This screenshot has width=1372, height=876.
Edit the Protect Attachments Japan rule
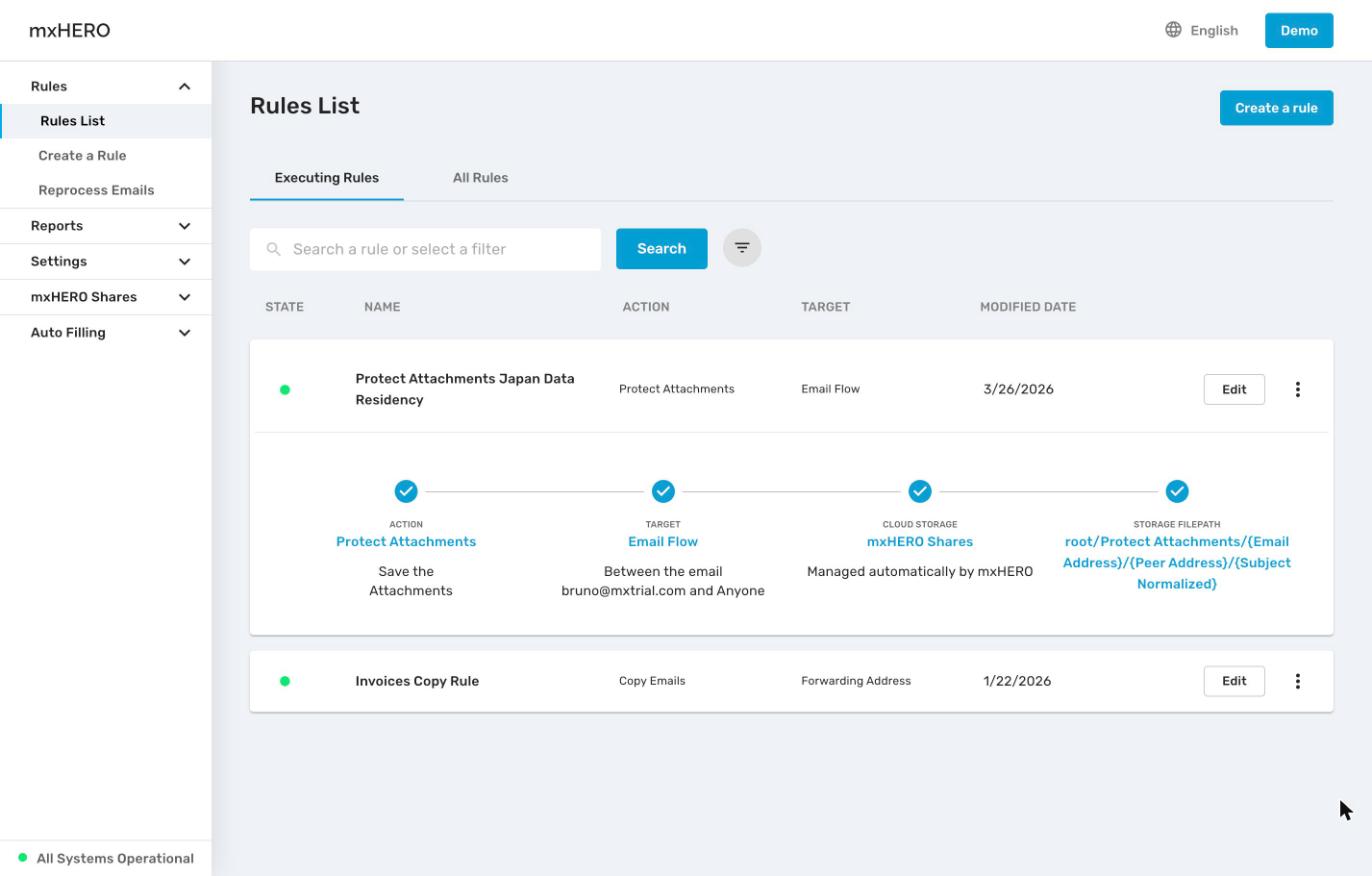point(1234,389)
